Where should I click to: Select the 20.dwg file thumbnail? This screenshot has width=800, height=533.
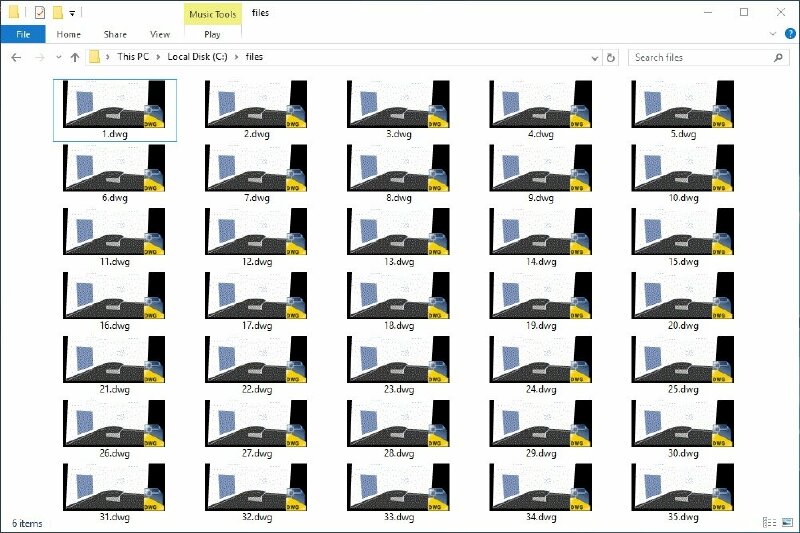click(683, 295)
